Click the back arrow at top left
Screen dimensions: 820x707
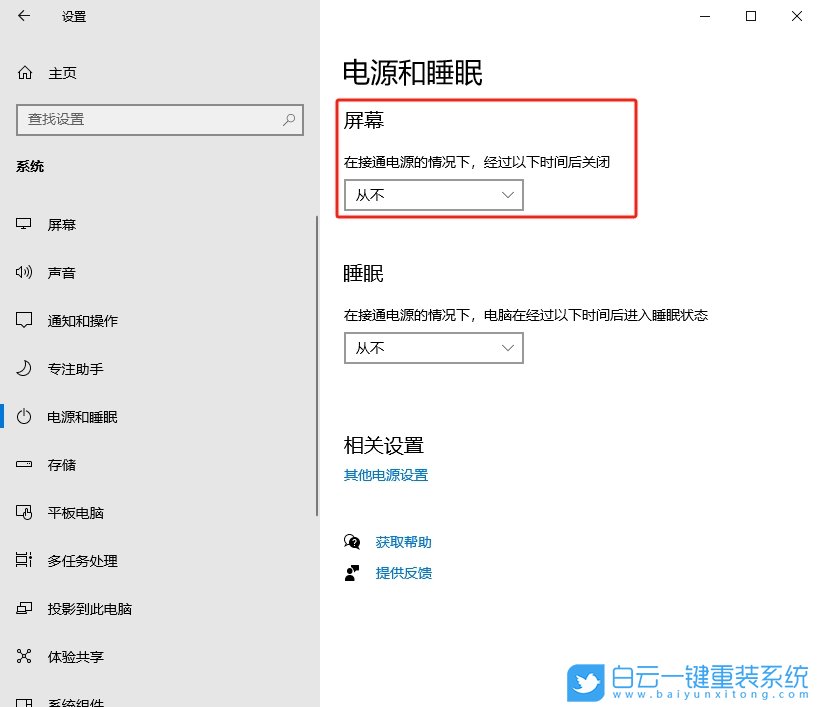point(22,16)
